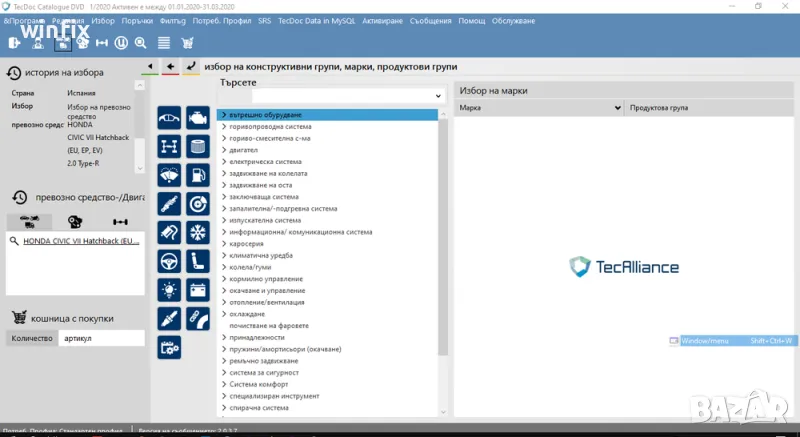Expand the горивопроводна система node chevron
The image size is (800, 437).
(x=224, y=126)
